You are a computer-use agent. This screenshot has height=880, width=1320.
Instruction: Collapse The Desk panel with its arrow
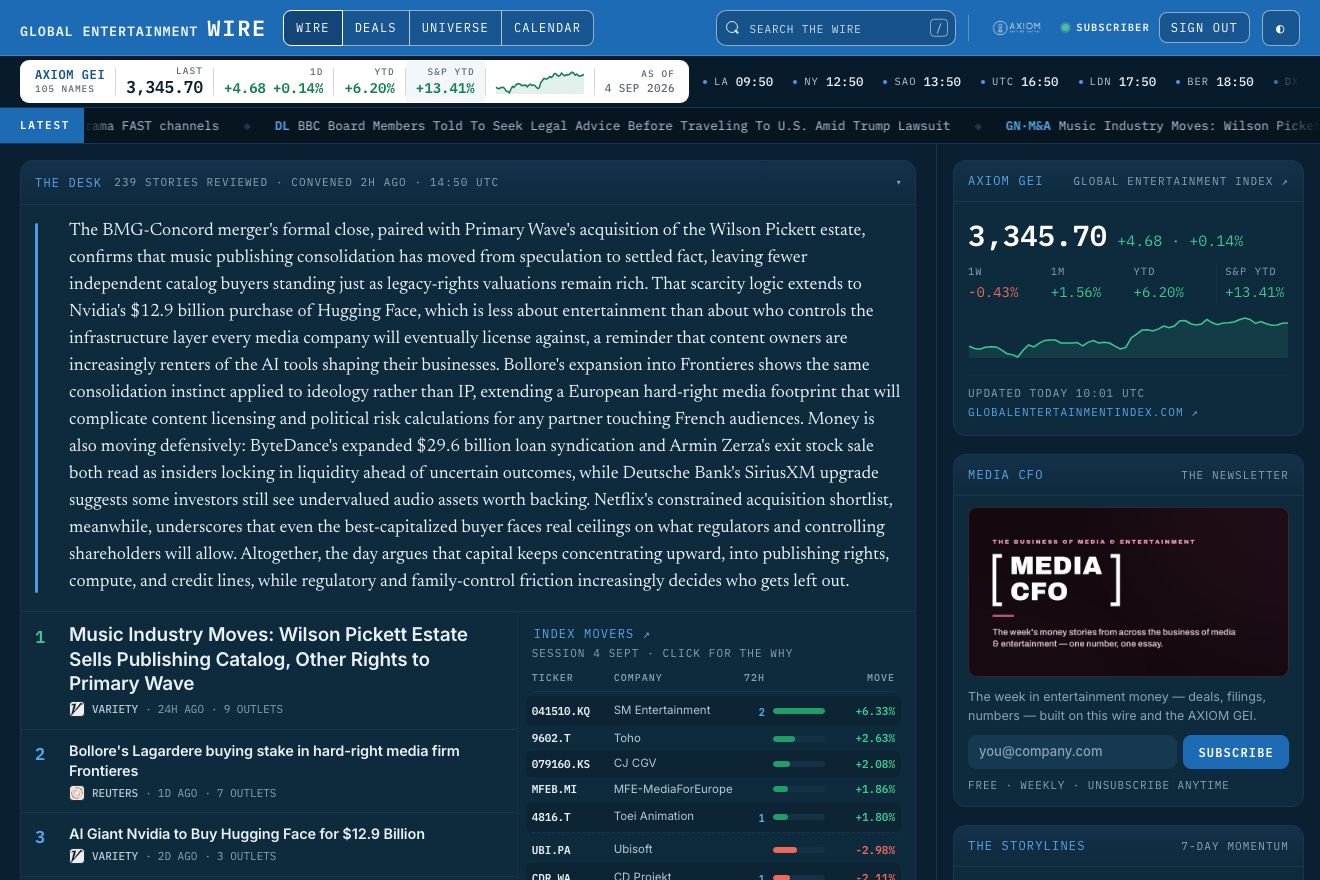click(898, 183)
